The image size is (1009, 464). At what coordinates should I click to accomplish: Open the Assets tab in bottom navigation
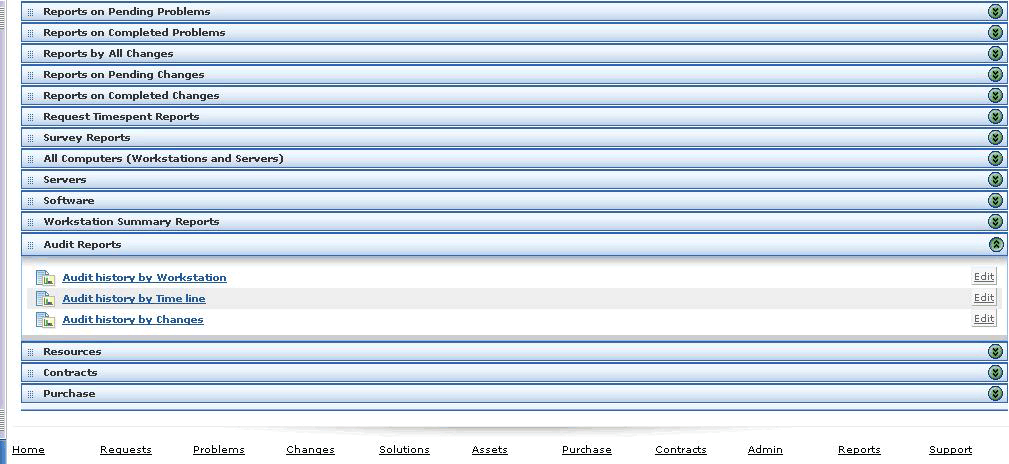click(x=490, y=450)
